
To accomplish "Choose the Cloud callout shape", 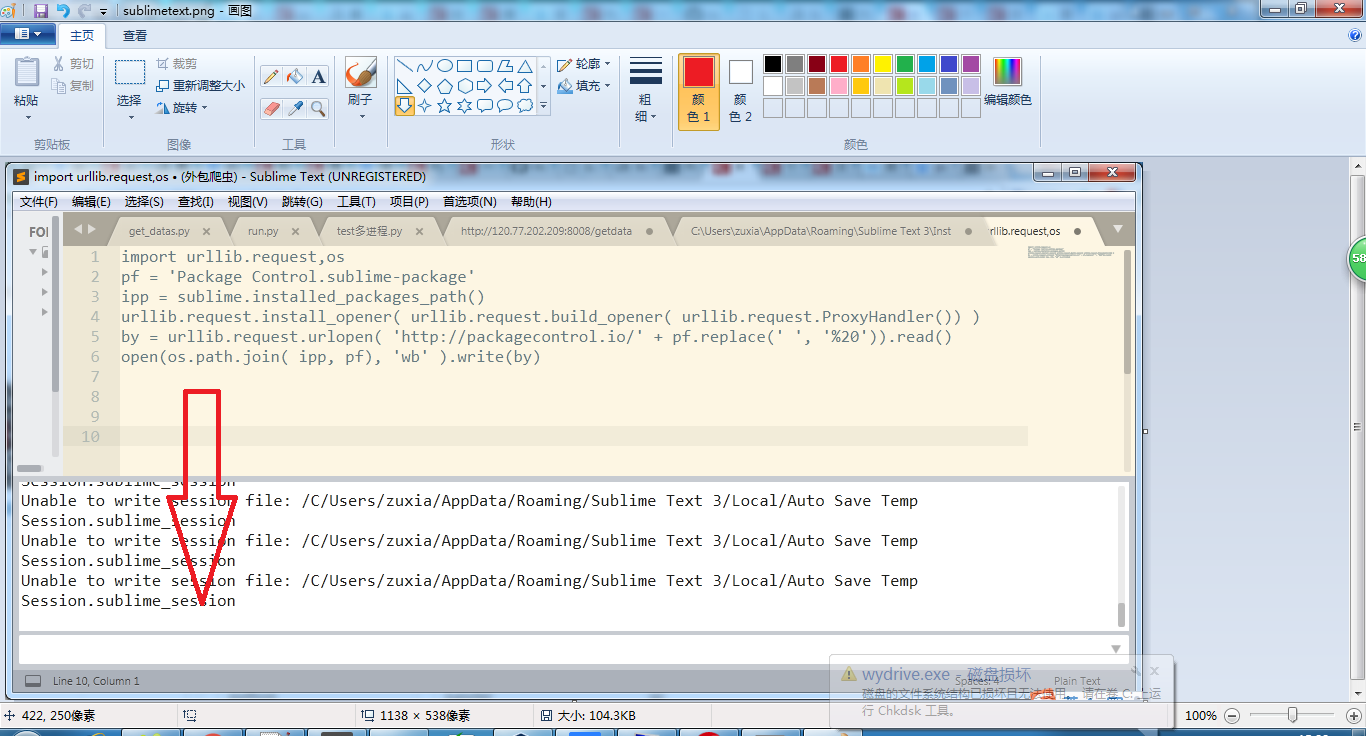I will (525, 106).
